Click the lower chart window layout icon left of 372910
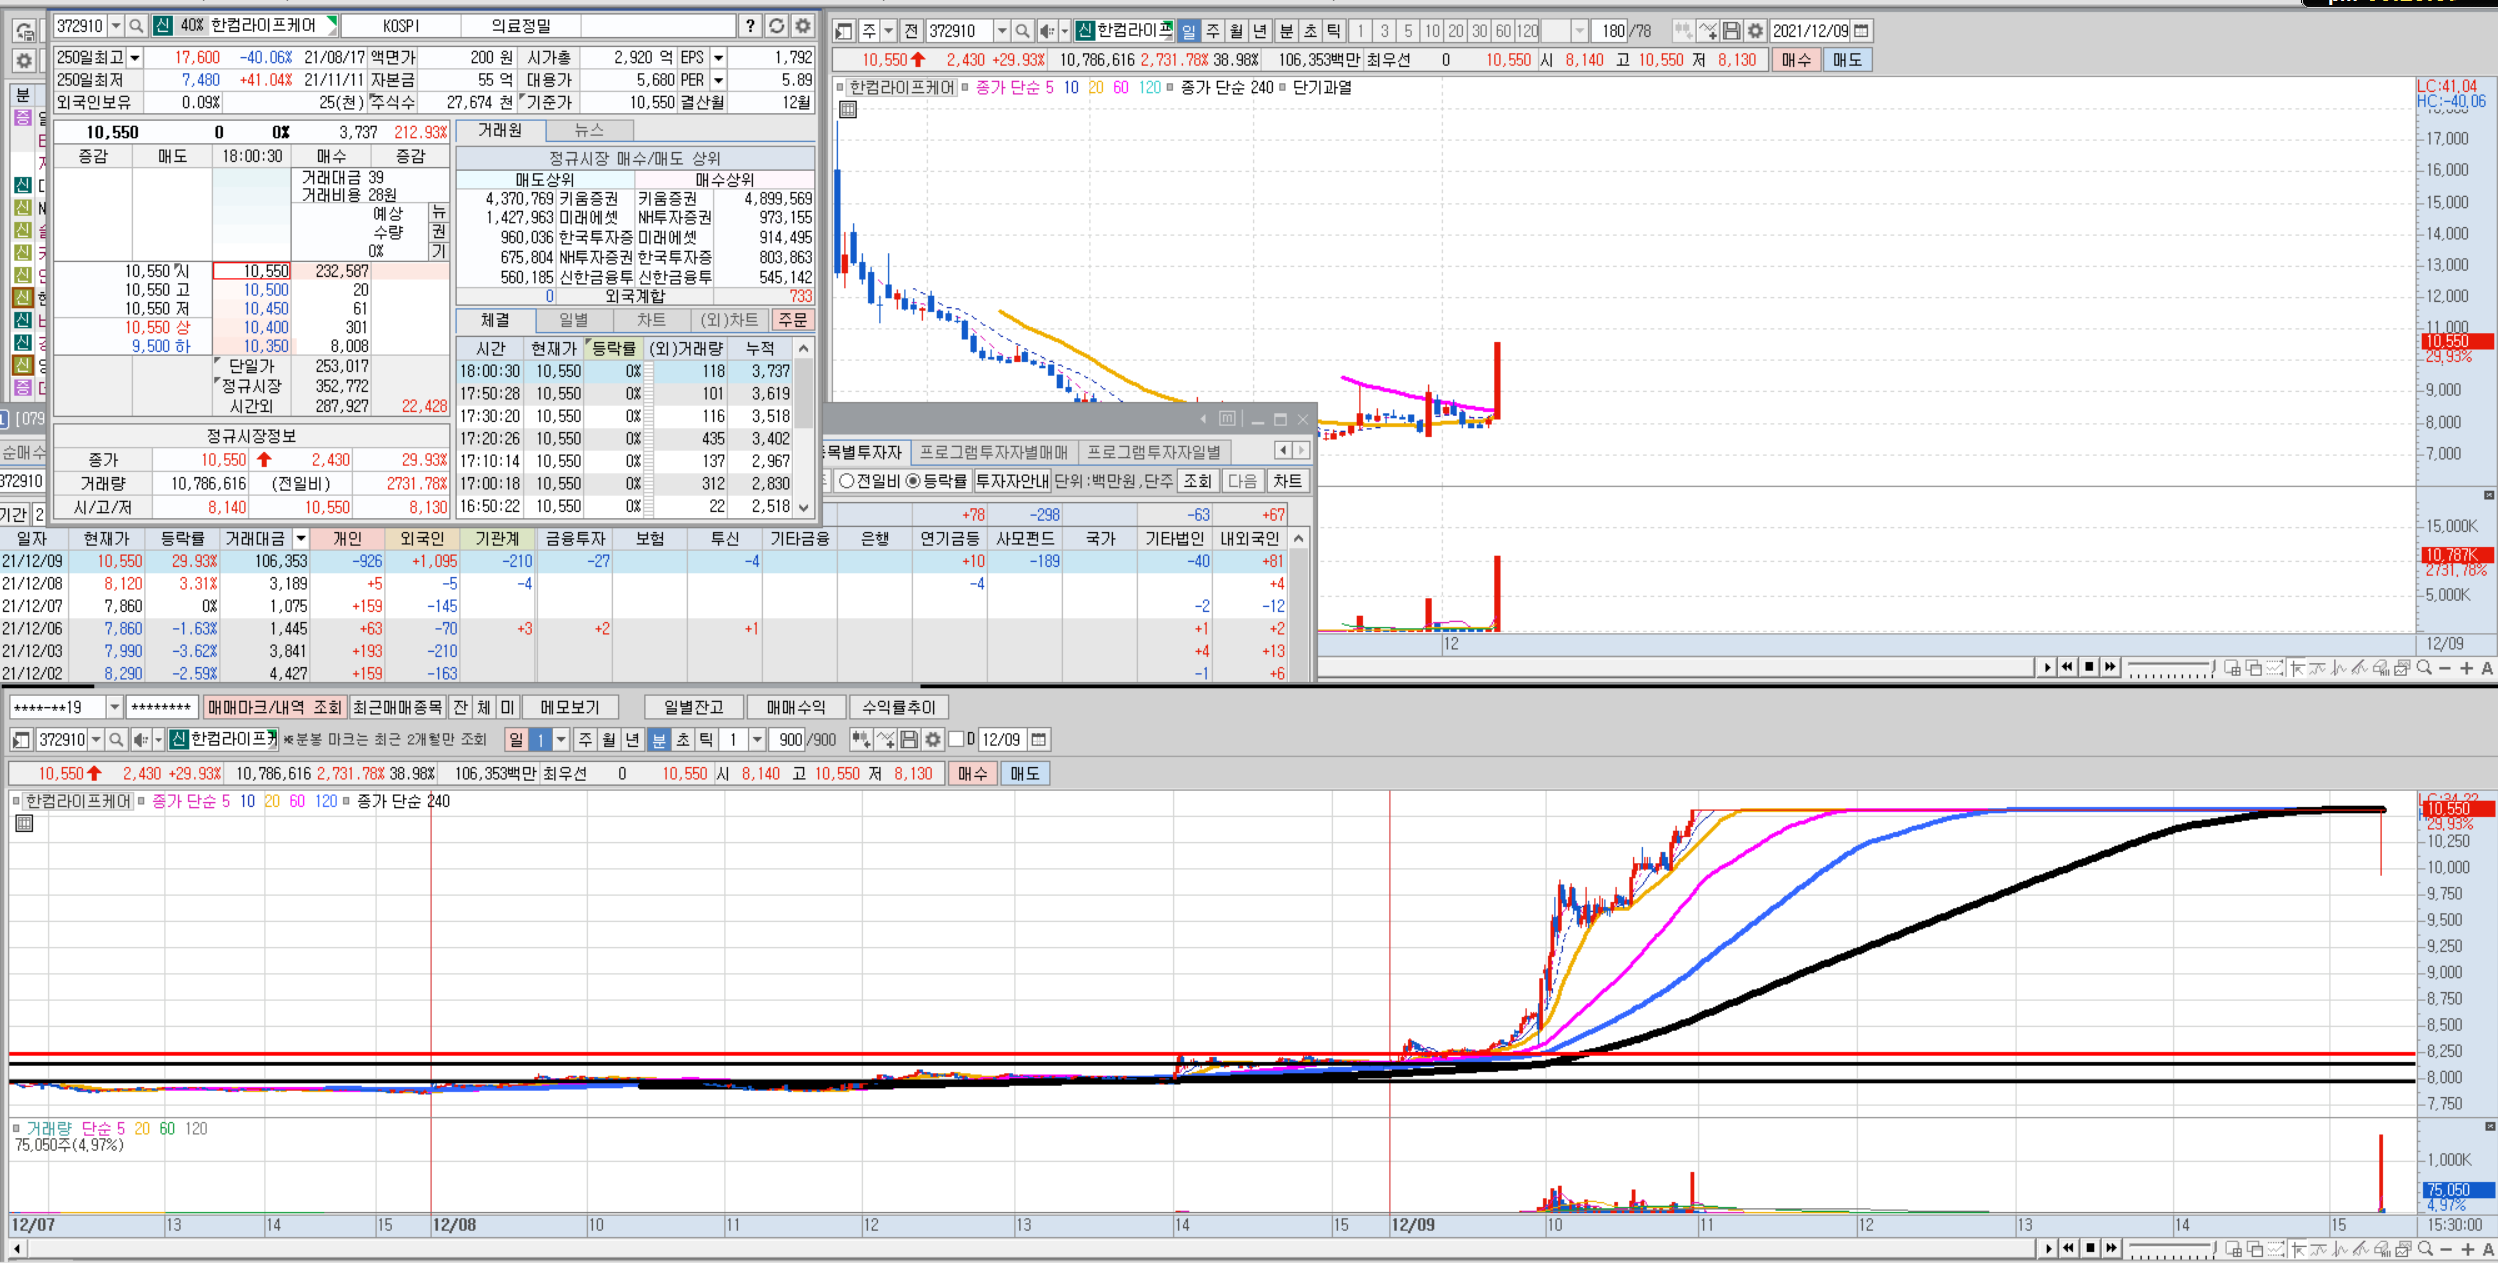 [21, 740]
